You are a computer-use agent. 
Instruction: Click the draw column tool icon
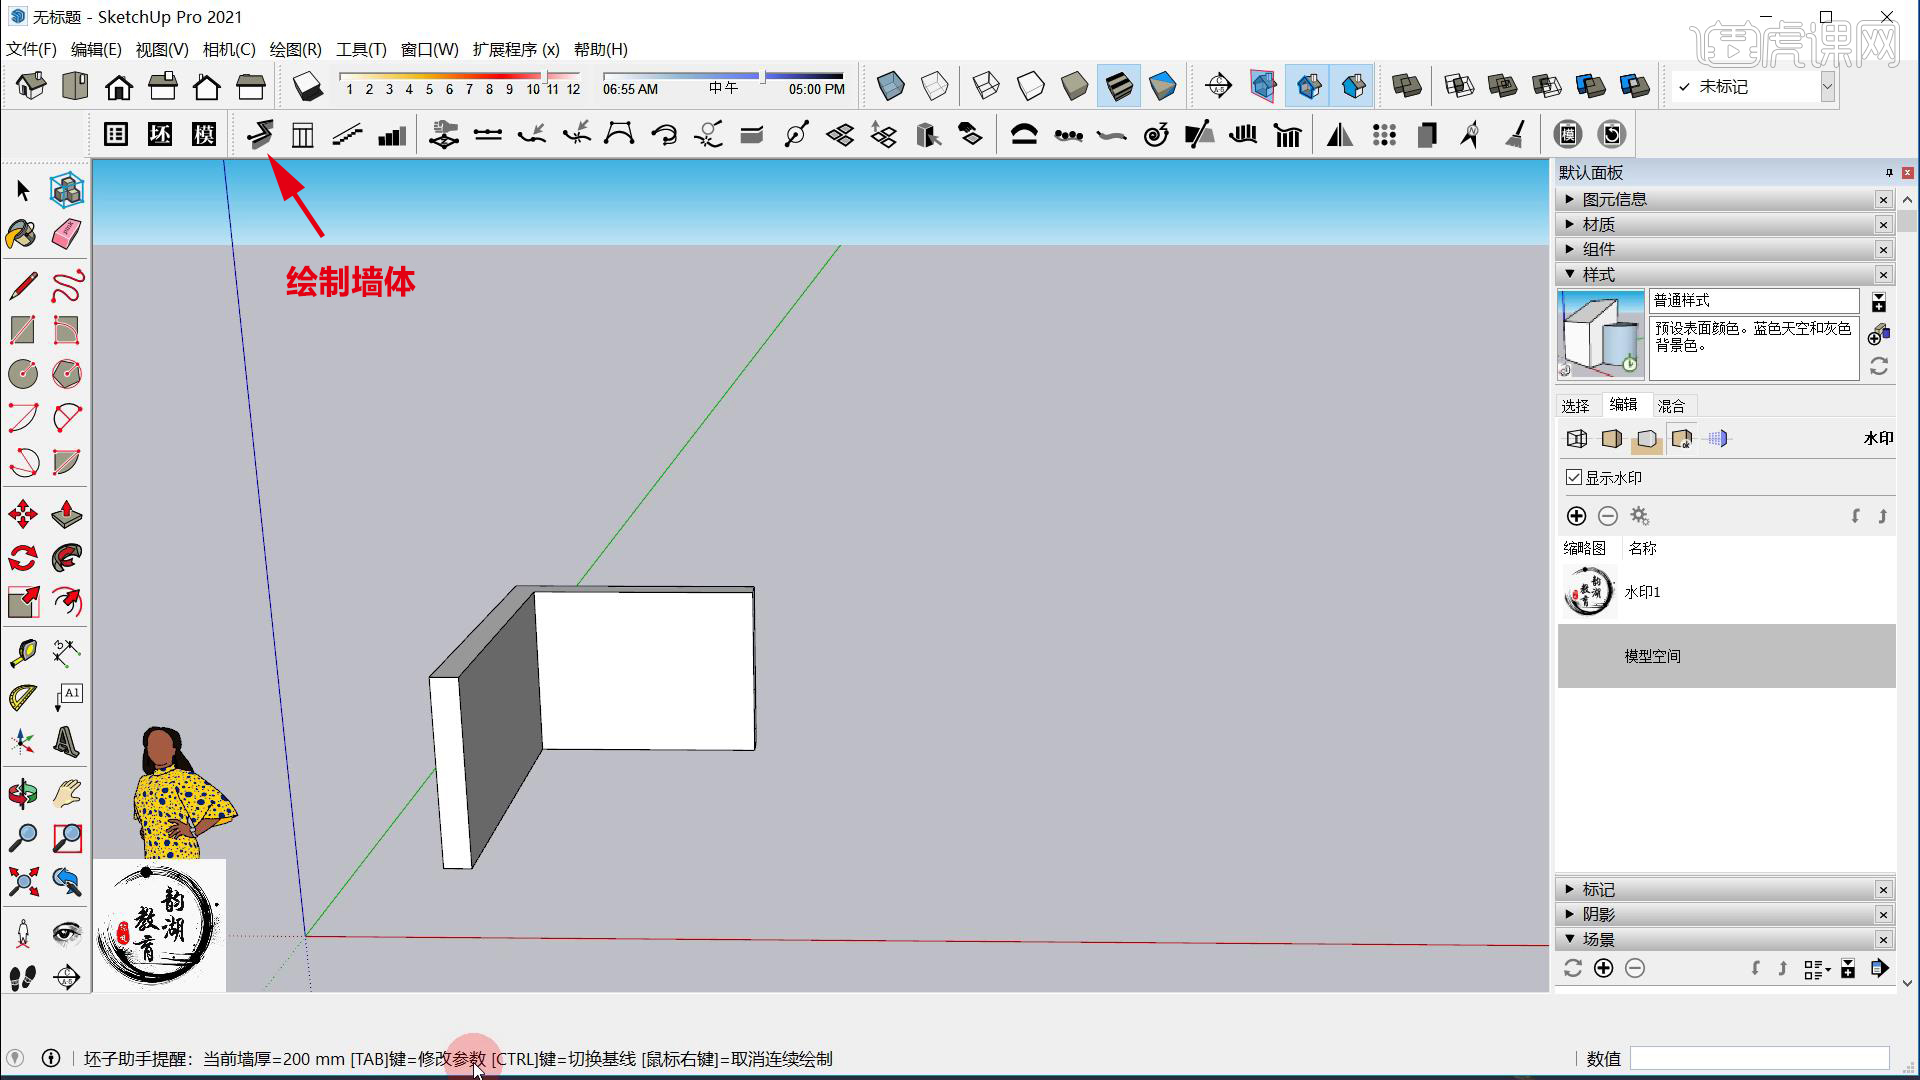point(302,134)
